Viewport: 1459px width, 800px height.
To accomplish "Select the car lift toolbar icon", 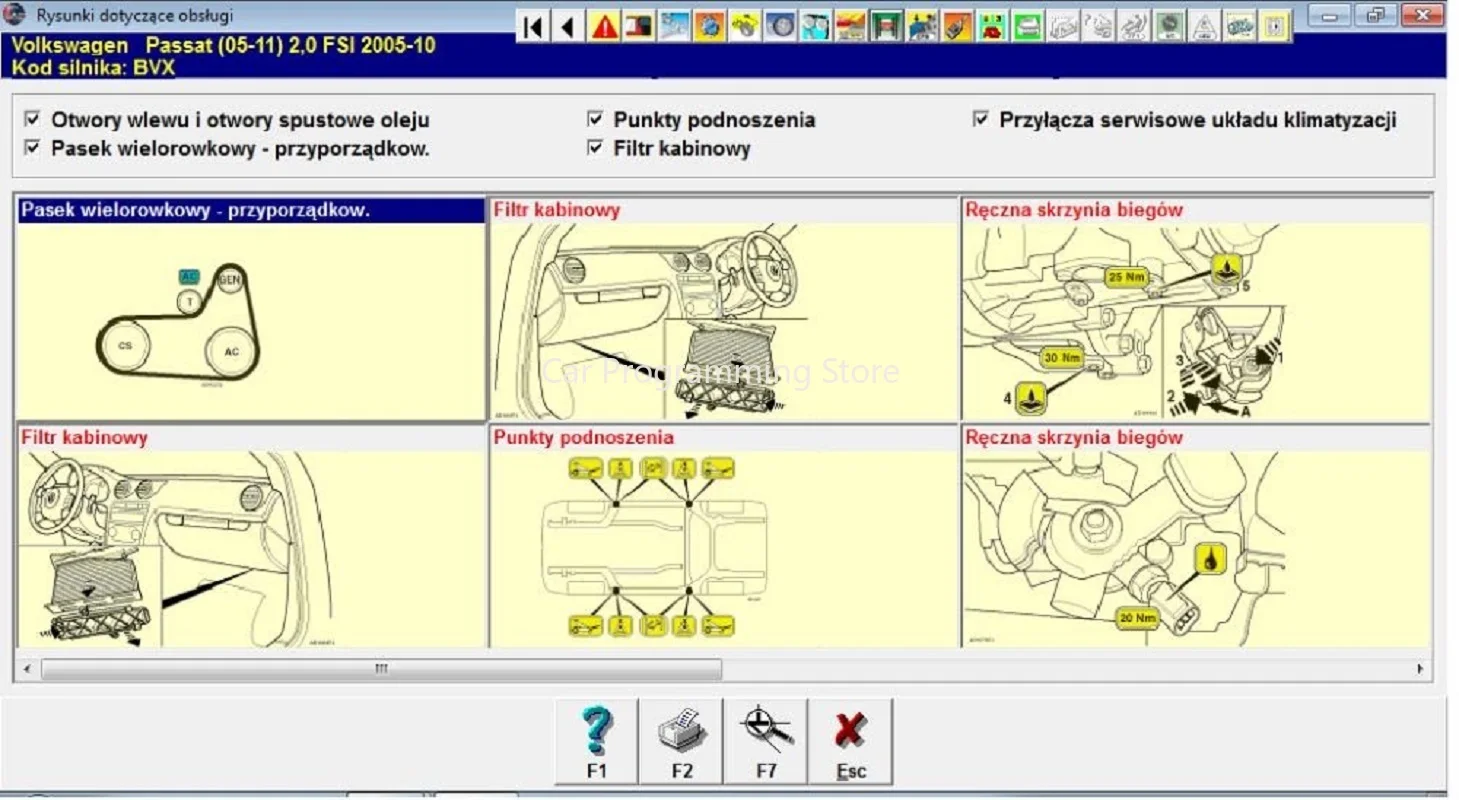I will pos(885,25).
